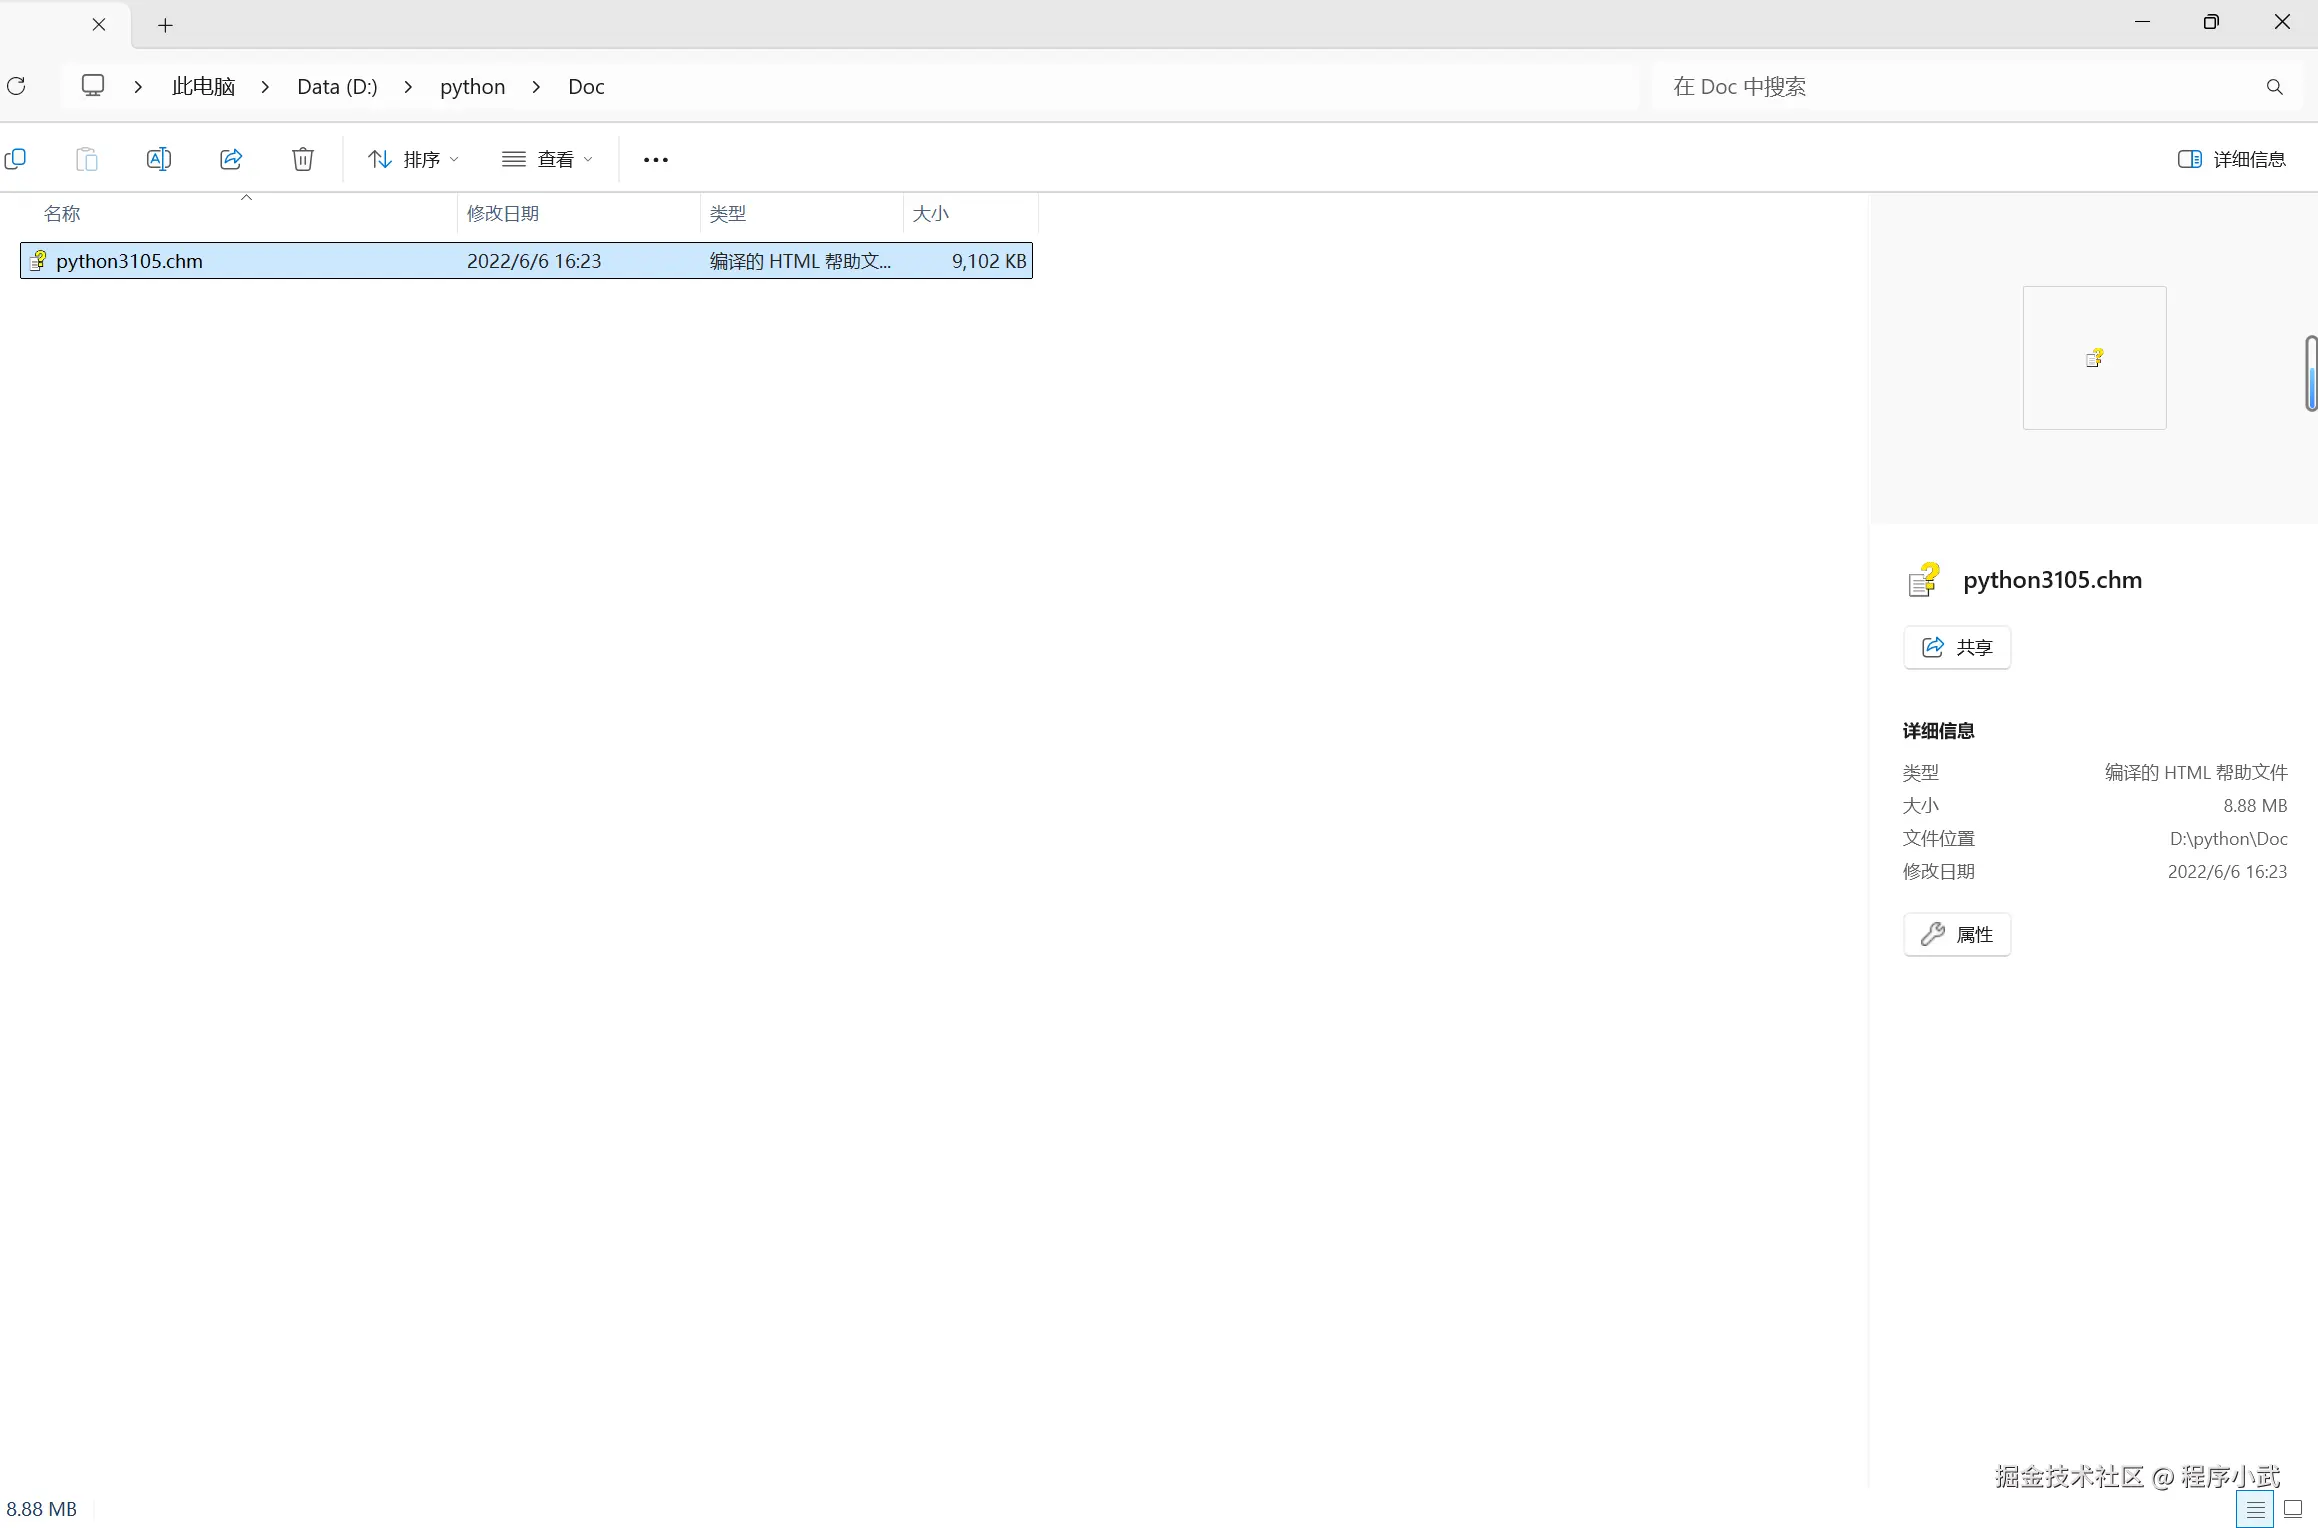
Task: Open the 排序 sort dropdown
Action: 413,159
